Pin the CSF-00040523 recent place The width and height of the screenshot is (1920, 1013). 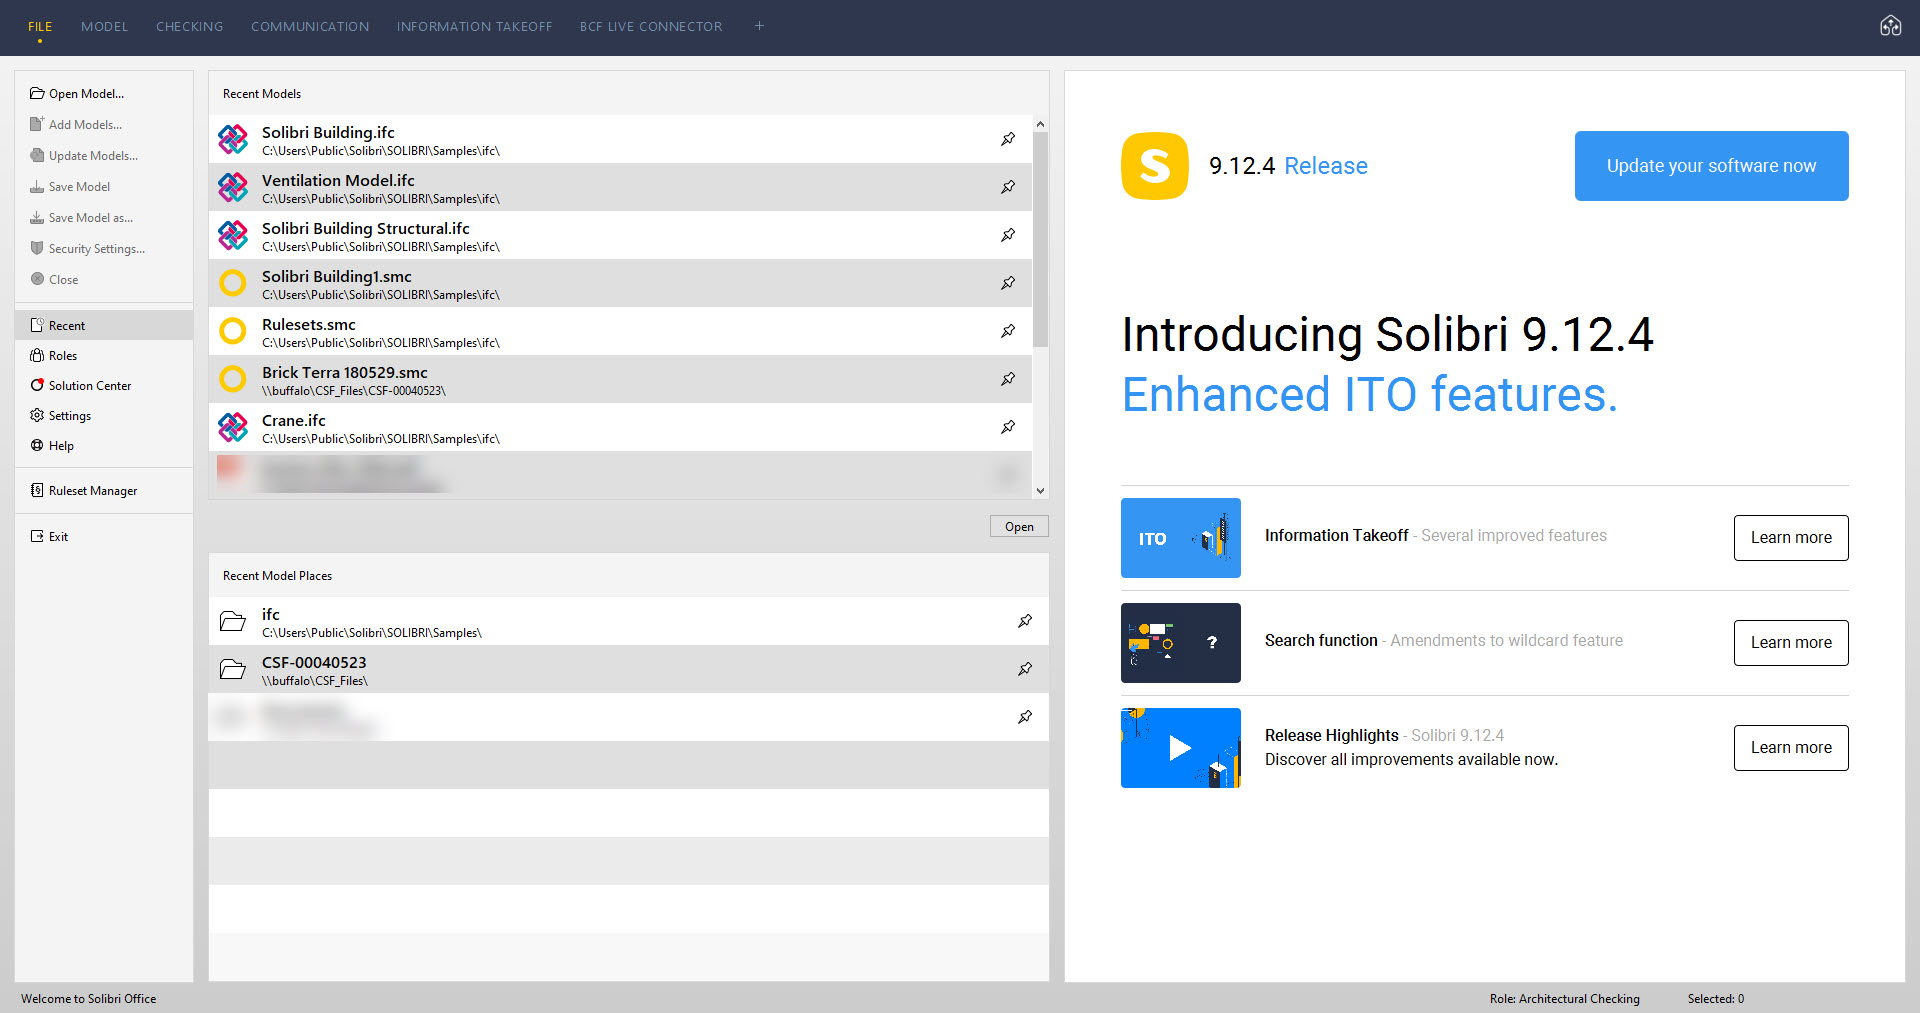tap(1025, 669)
